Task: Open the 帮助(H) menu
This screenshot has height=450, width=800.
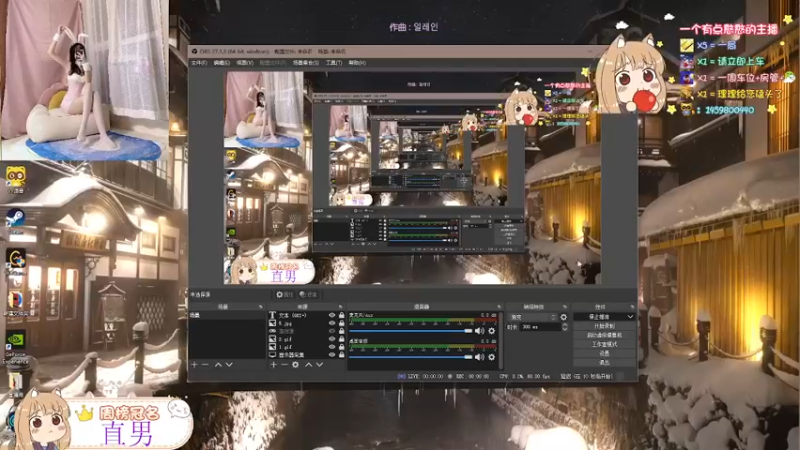Action: [x=357, y=63]
